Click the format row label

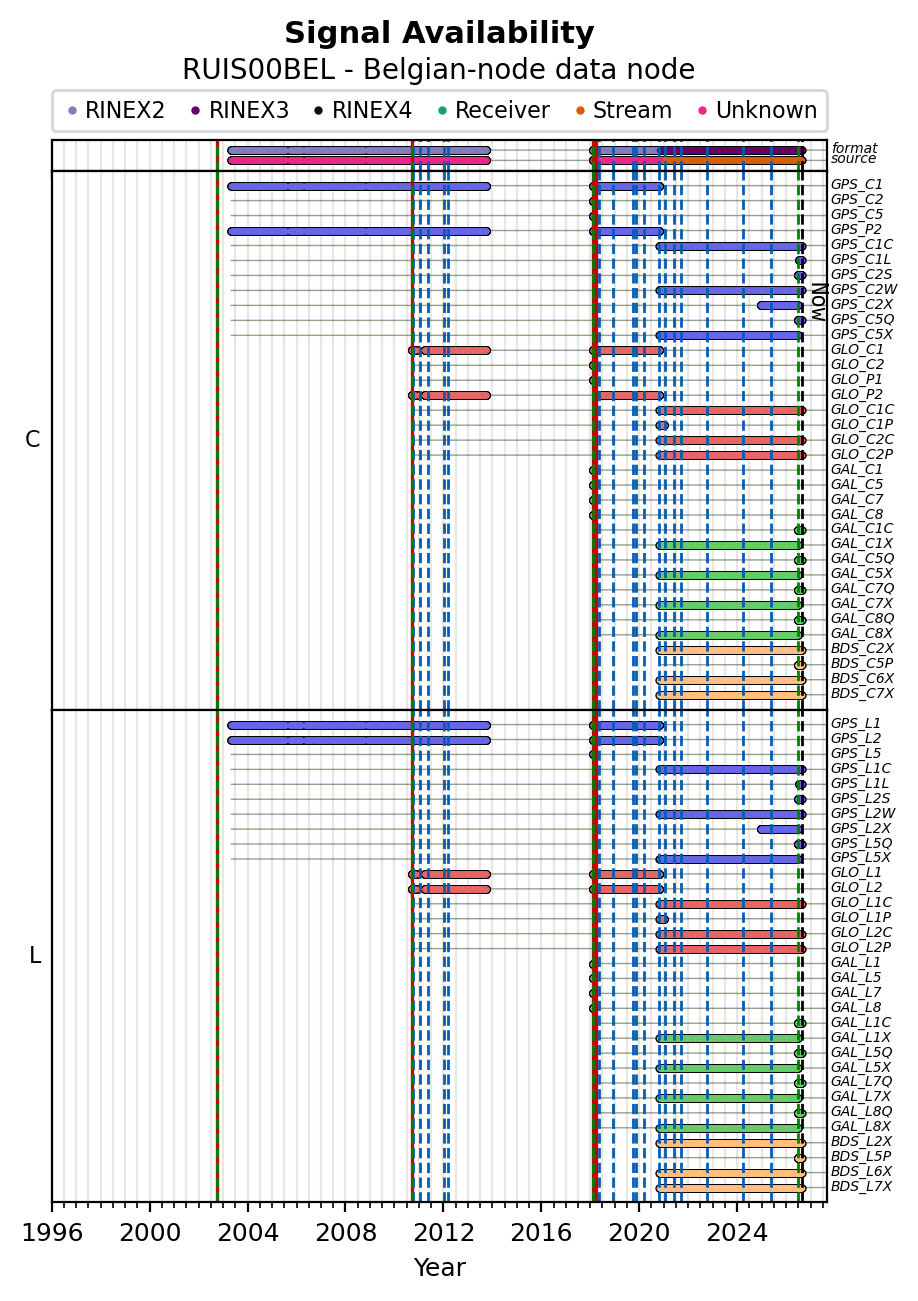pyautogui.click(x=854, y=148)
